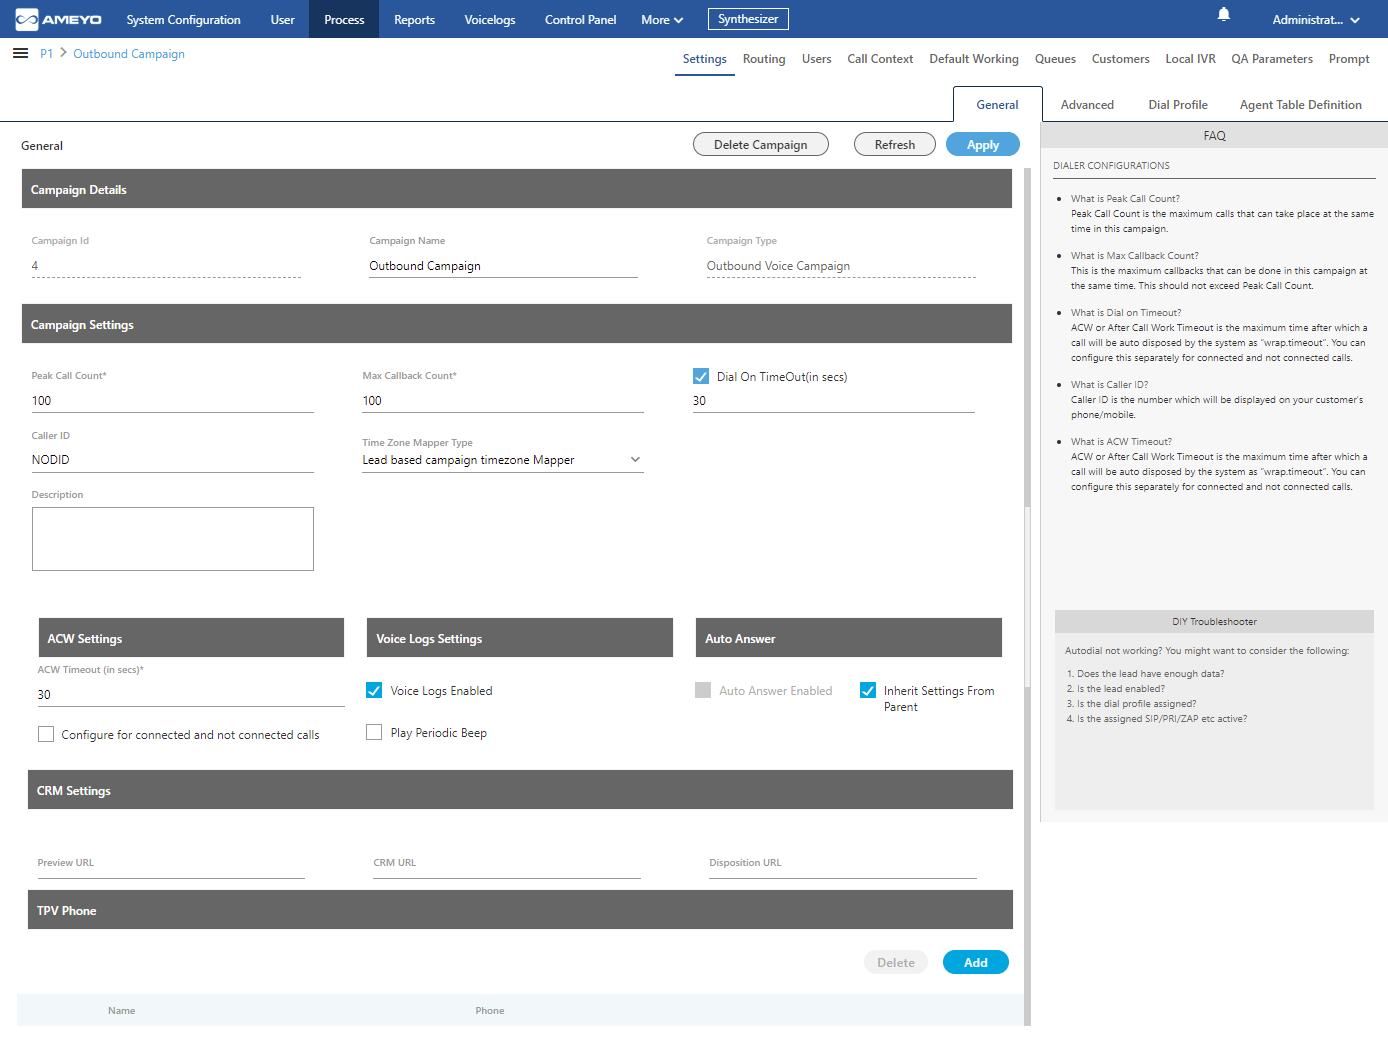Image resolution: width=1388 pixels, height=1045 pixels.
Task: Open the Default Working tab
Action: [x=974, y=59]
